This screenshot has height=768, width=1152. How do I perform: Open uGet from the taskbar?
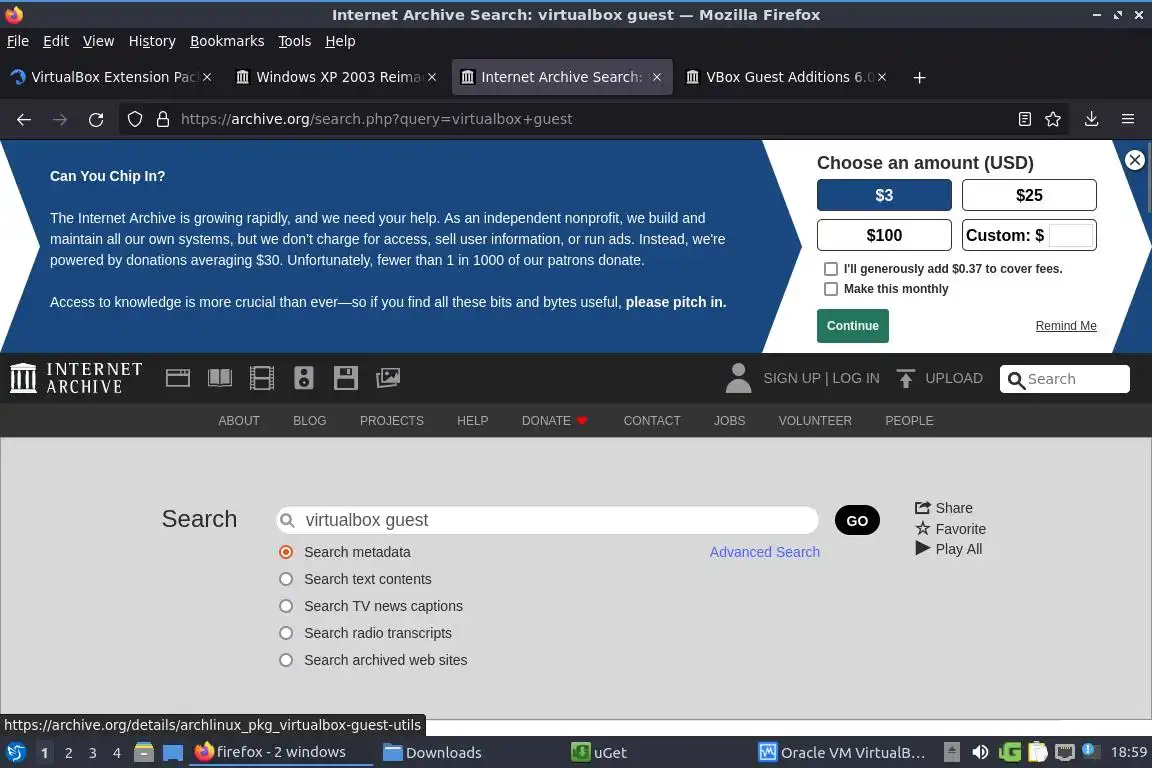(x=599, y=752)
